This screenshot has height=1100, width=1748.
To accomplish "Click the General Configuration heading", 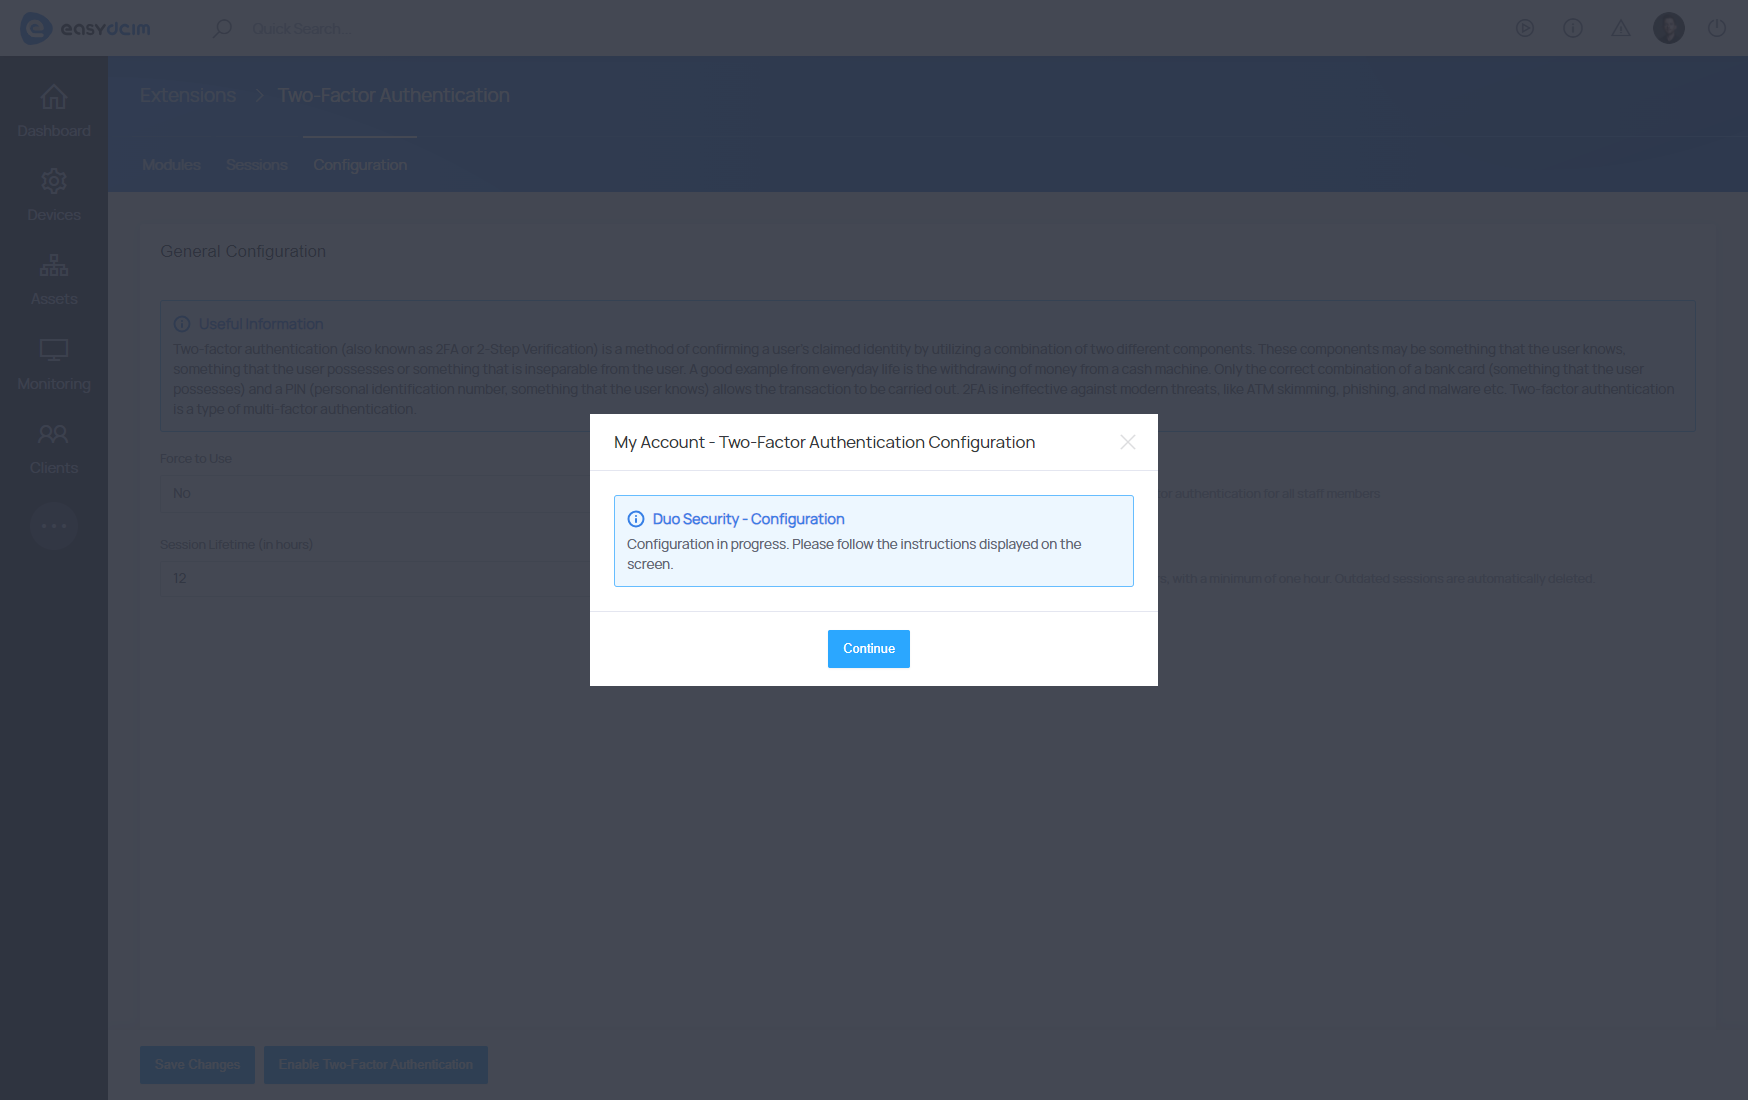I will tap(243, 251).
